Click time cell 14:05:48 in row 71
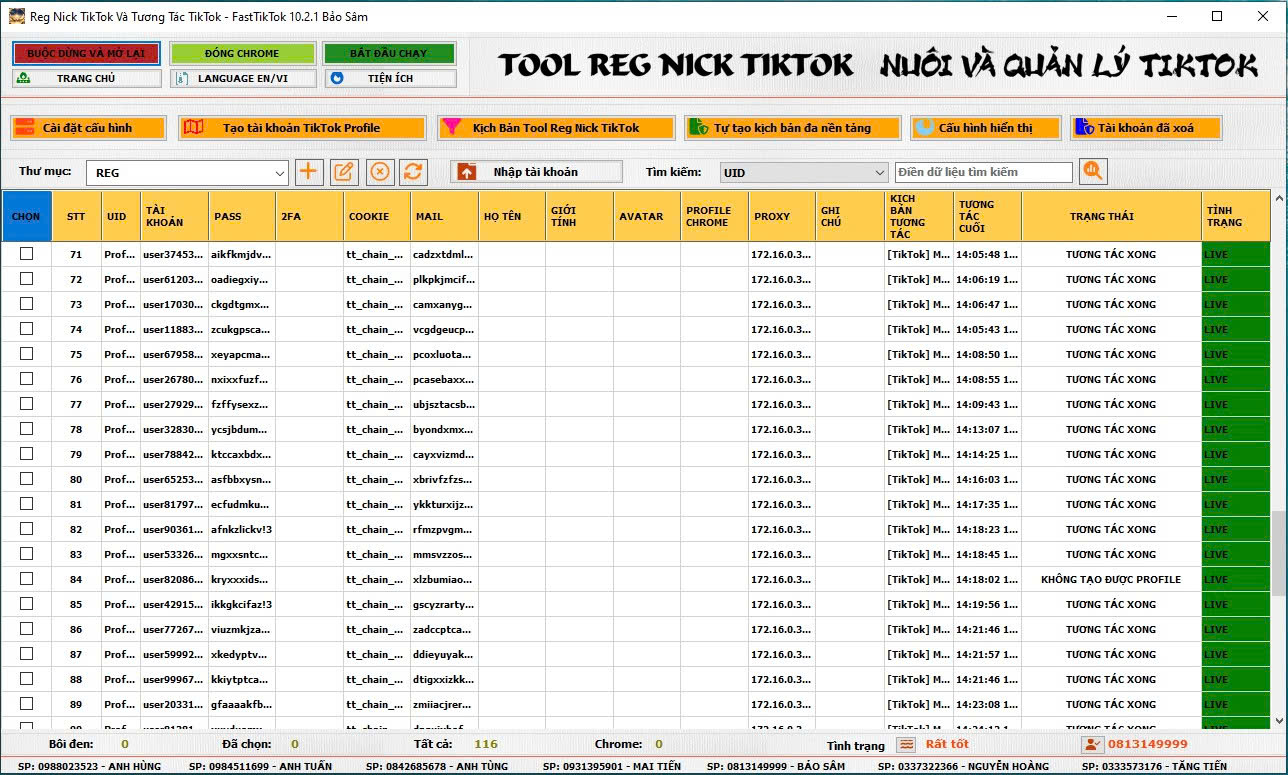Image resolution: width=1288 pixels, height=775 pixels. [987, 254]
